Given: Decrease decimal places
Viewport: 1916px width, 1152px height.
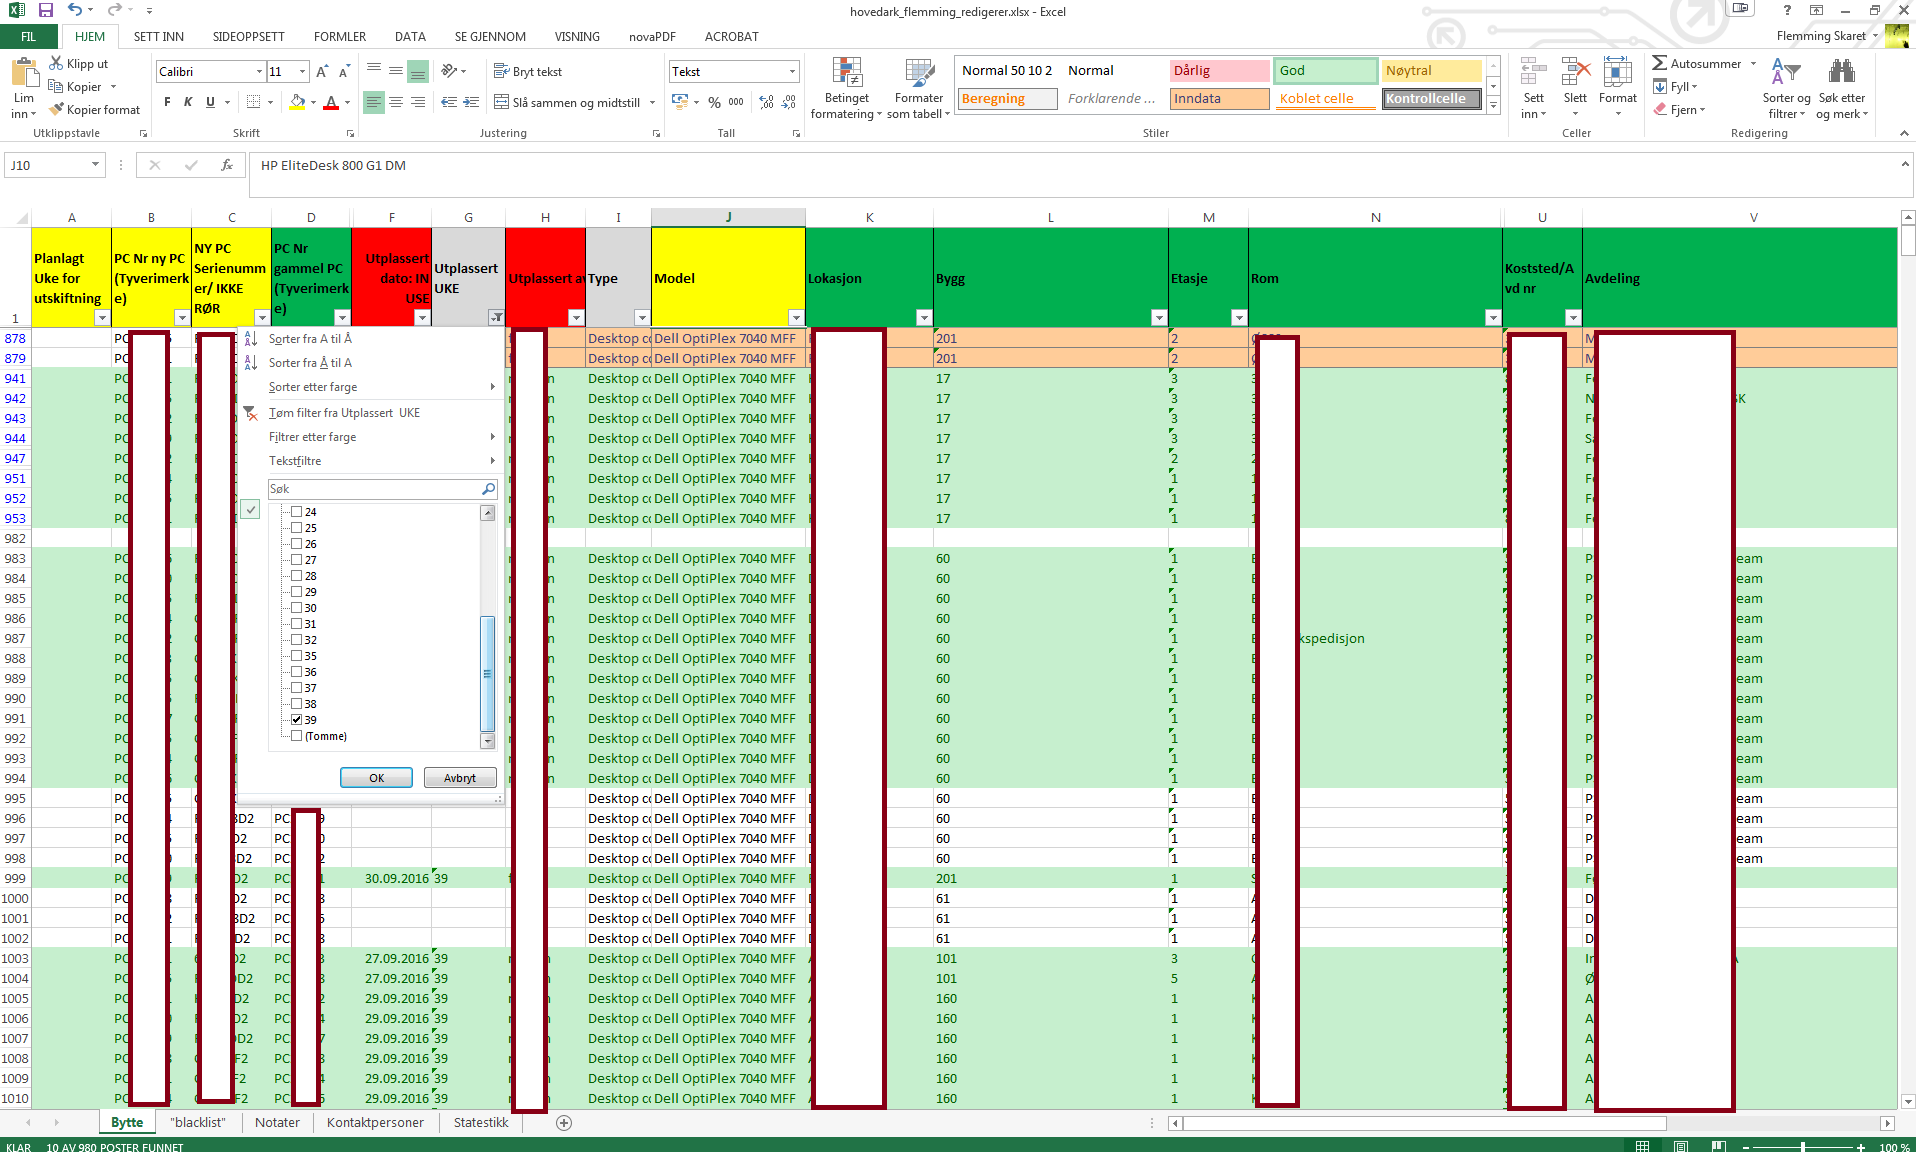Looking at the screenshot, I should pos(789,102).
